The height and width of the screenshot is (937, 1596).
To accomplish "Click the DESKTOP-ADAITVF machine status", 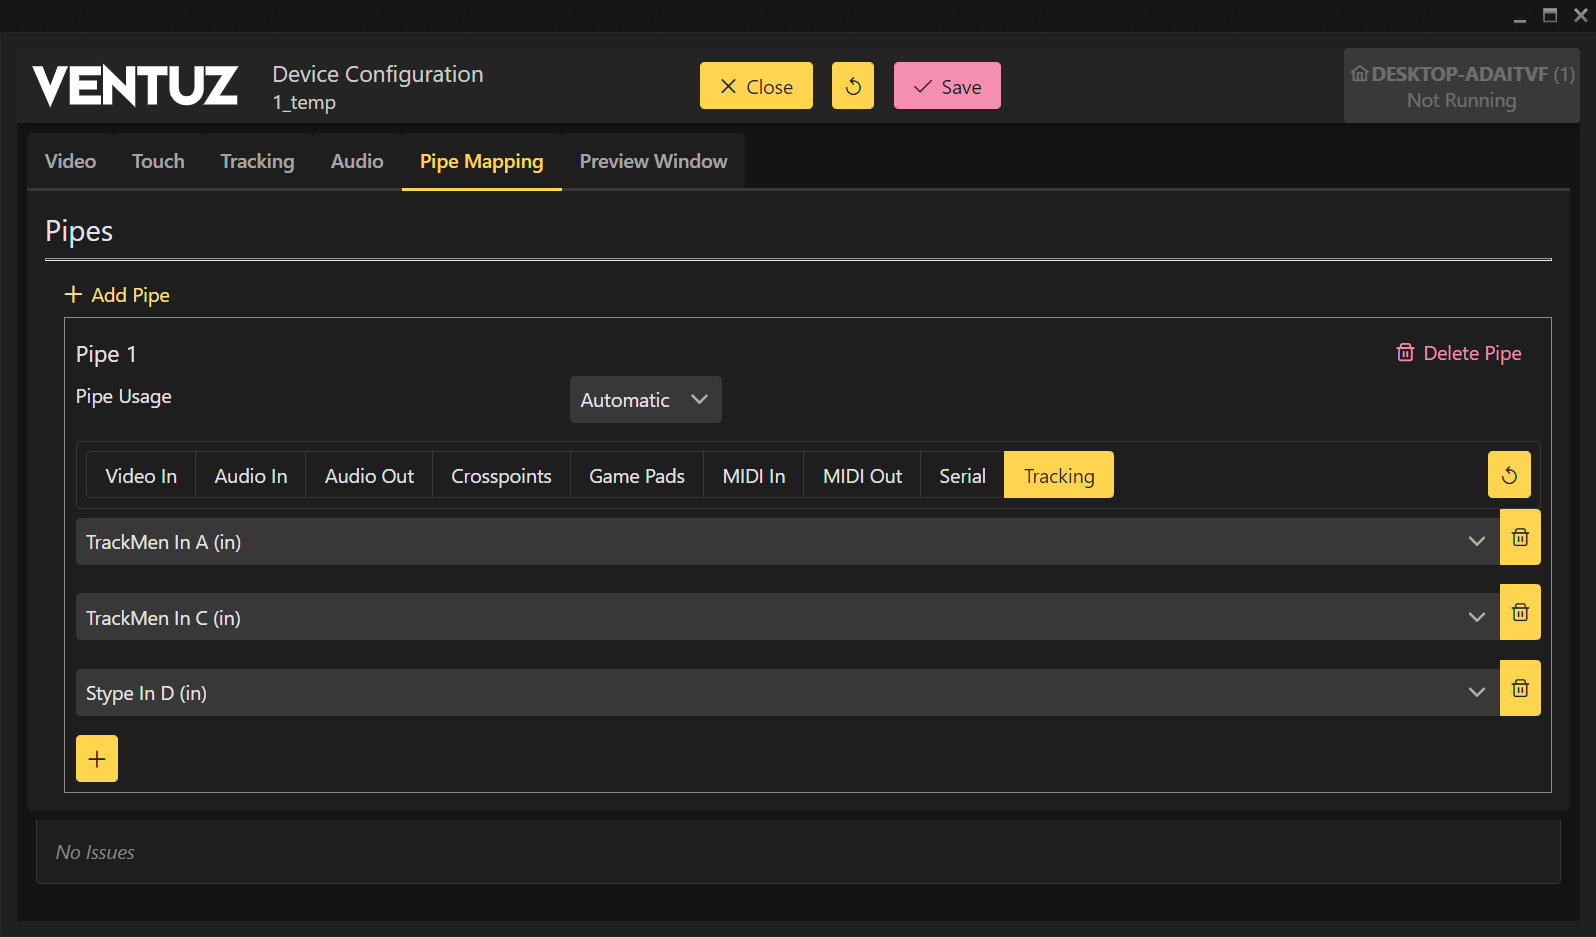I will point(1461,87).
